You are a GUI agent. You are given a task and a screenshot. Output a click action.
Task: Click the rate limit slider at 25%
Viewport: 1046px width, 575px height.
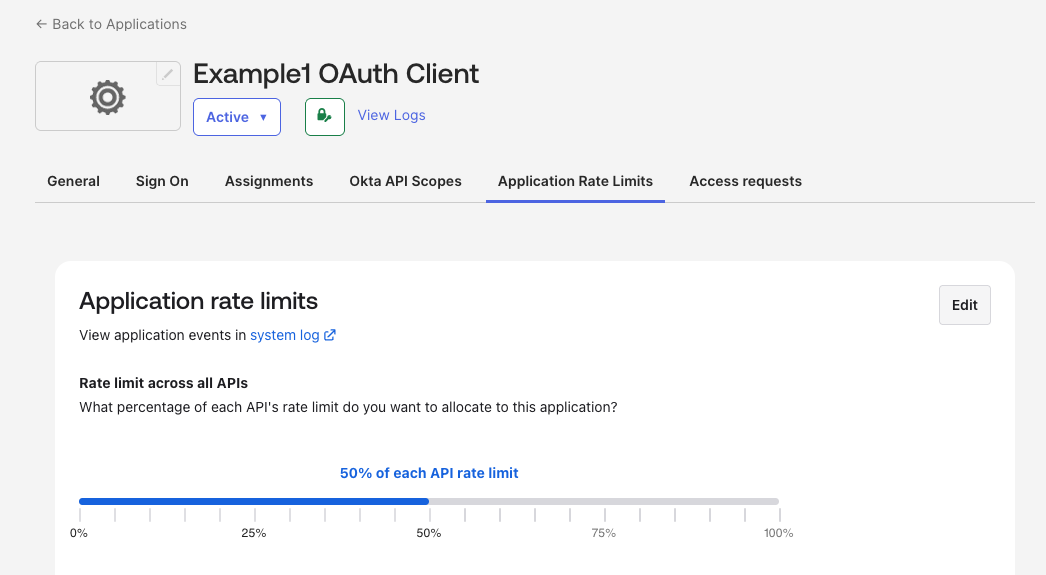pyautogui.click(x=254, y=502)
